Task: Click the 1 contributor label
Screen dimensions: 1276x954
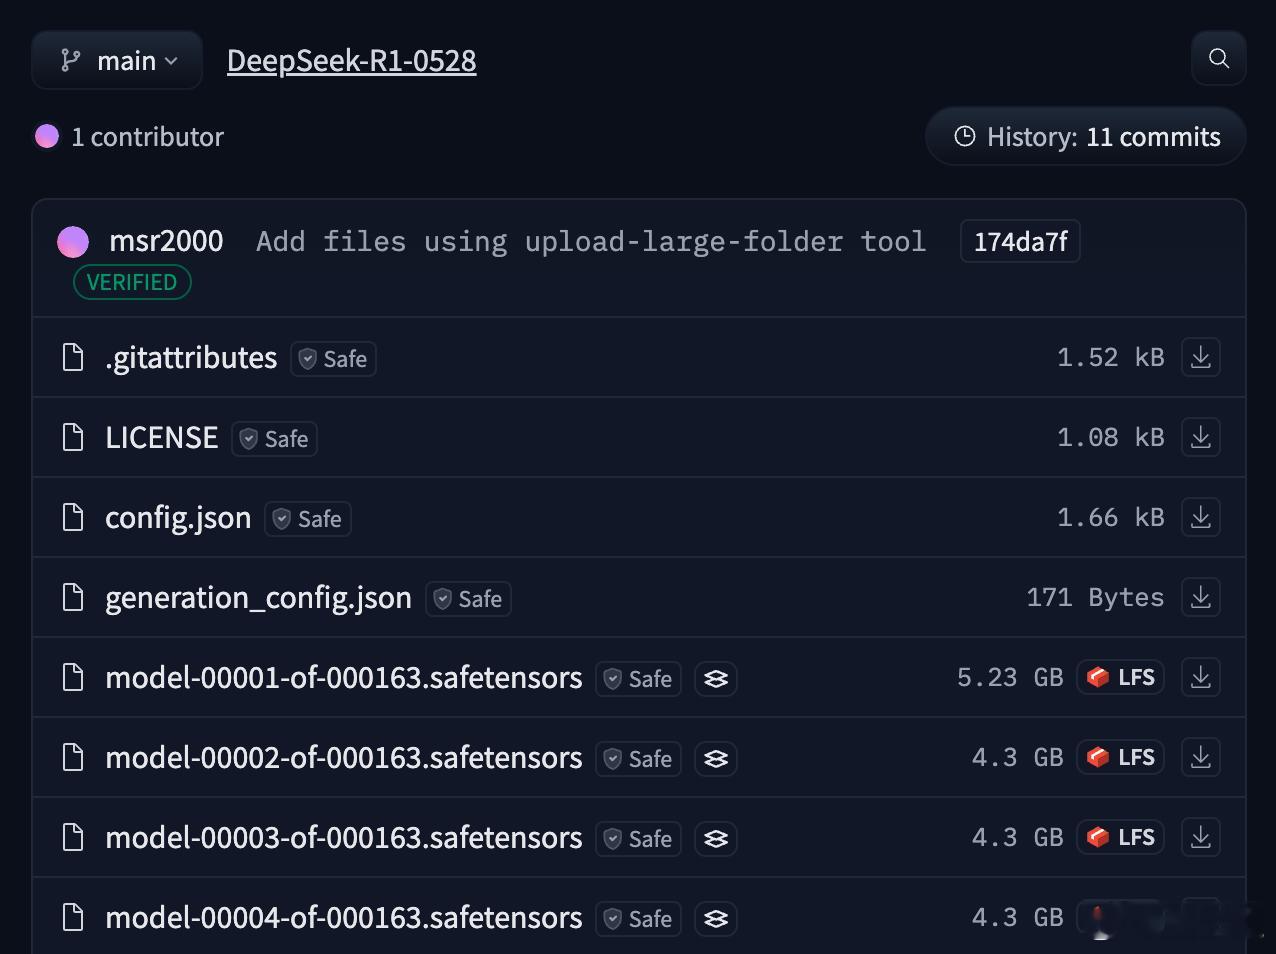Action: (x=147, y=136)
